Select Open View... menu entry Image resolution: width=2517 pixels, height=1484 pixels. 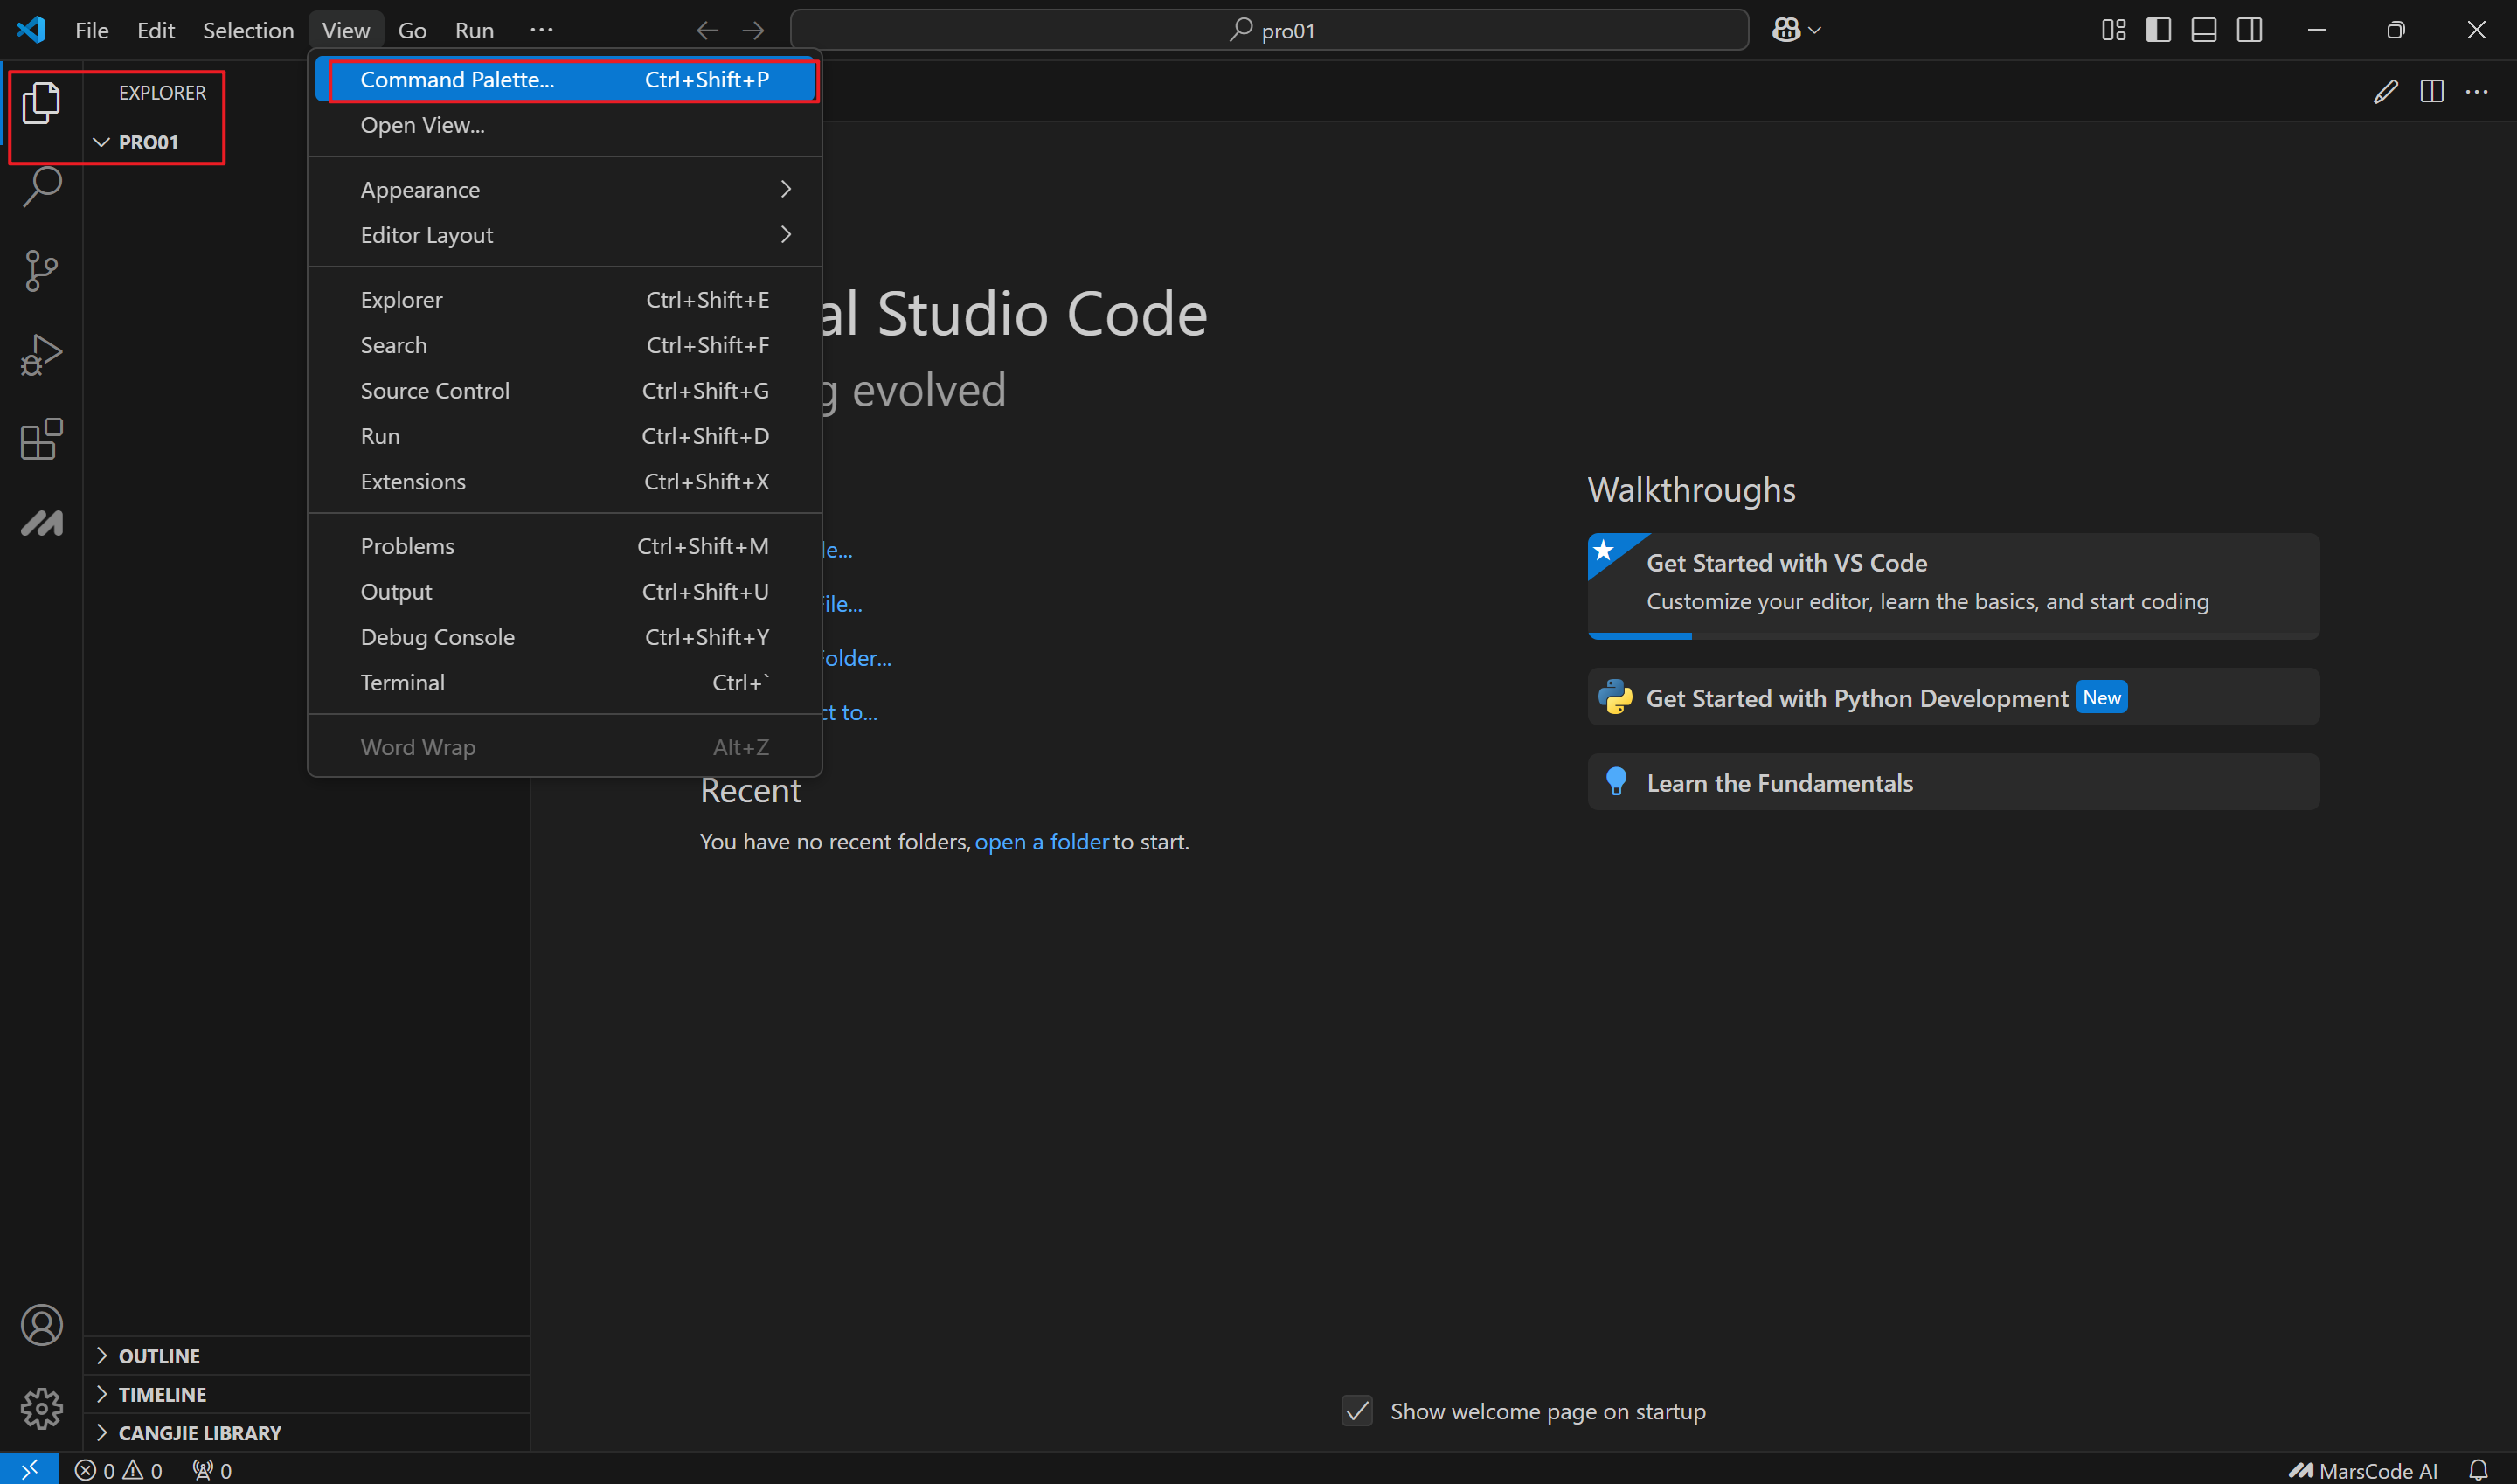[x=565, y=125]
